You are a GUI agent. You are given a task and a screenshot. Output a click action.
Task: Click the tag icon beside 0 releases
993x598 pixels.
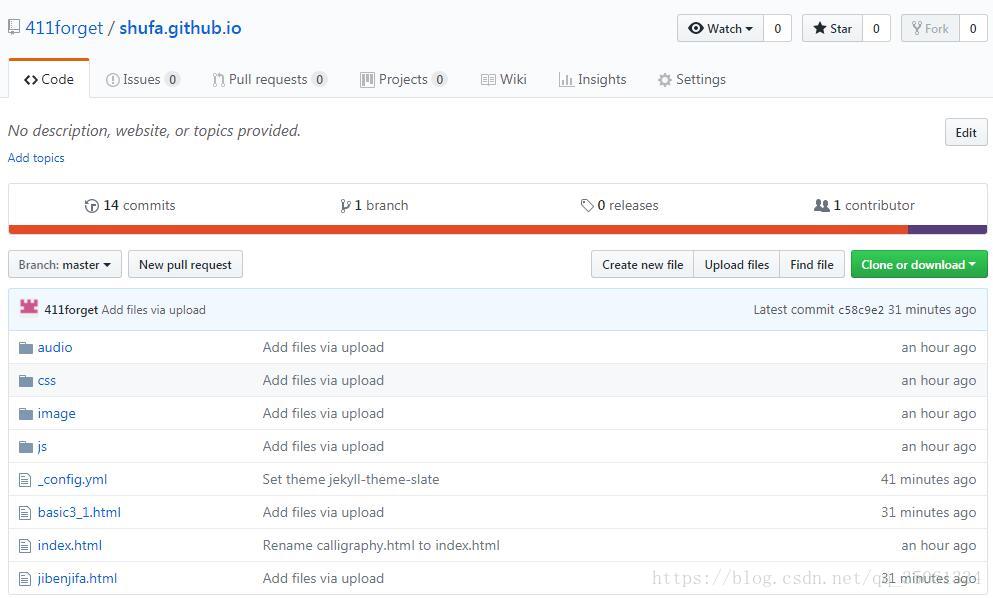coord(587,205)
